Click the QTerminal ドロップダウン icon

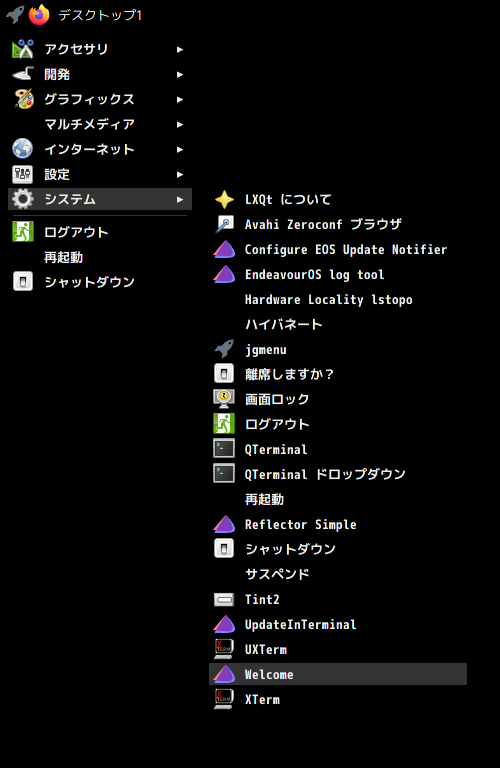click(x=224, y=474)
